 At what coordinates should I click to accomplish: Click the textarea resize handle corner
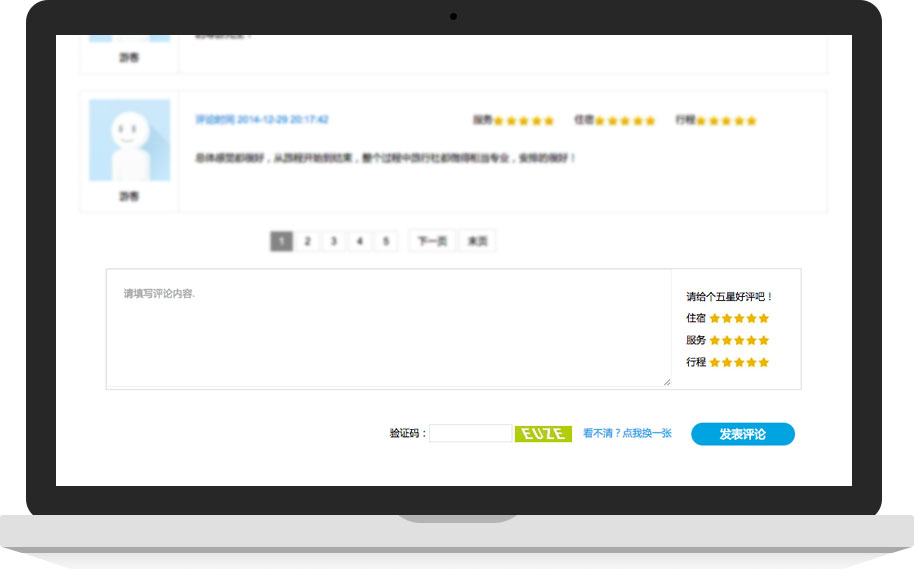point(667,382)
